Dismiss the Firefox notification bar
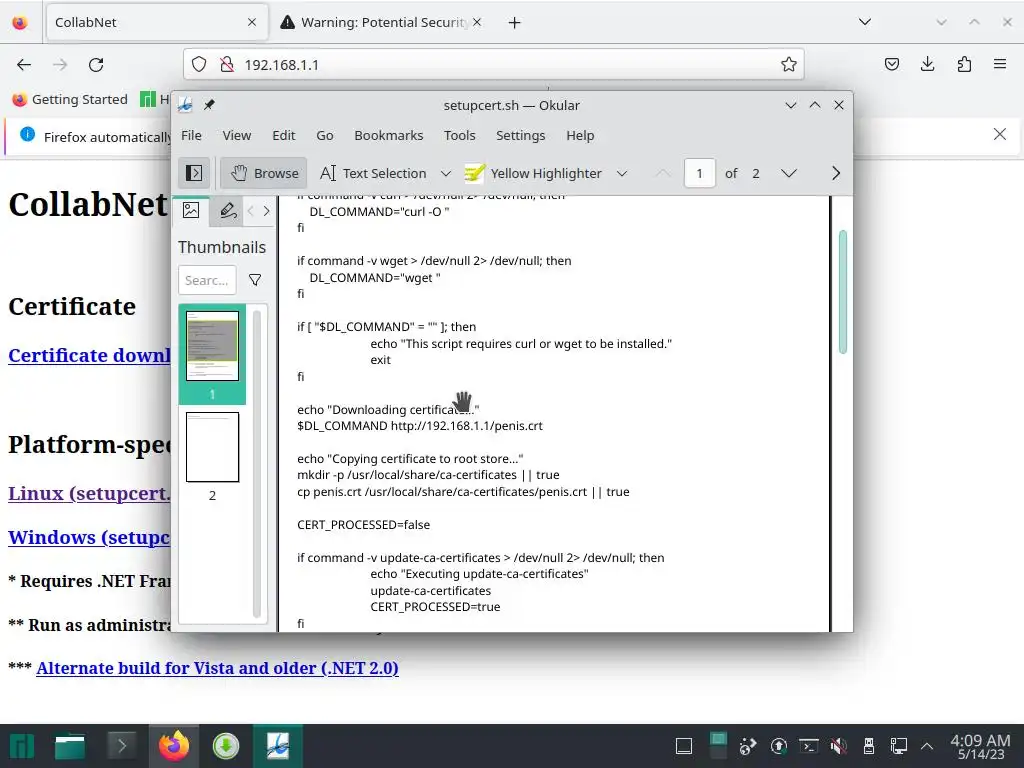This screenshot has height=768, width=1024. [1000, 134]
